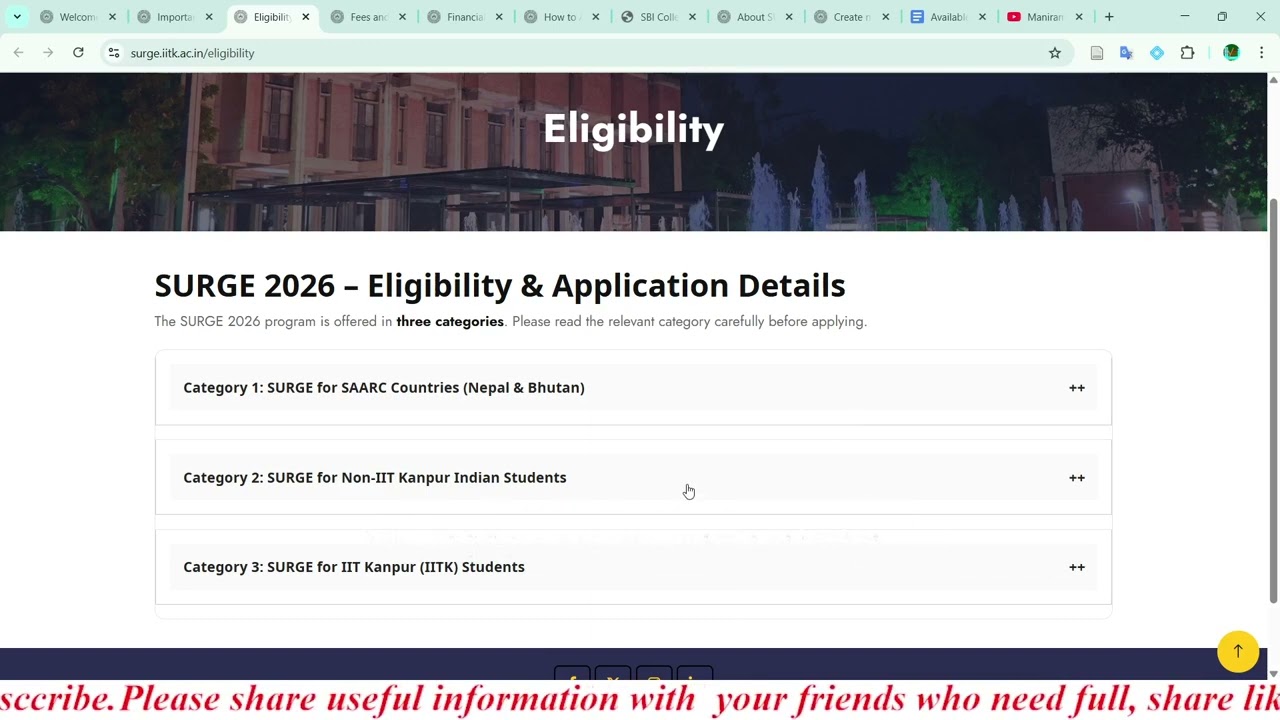Expand Category 3 IIT Kanpur Students section

click(633, 567)
